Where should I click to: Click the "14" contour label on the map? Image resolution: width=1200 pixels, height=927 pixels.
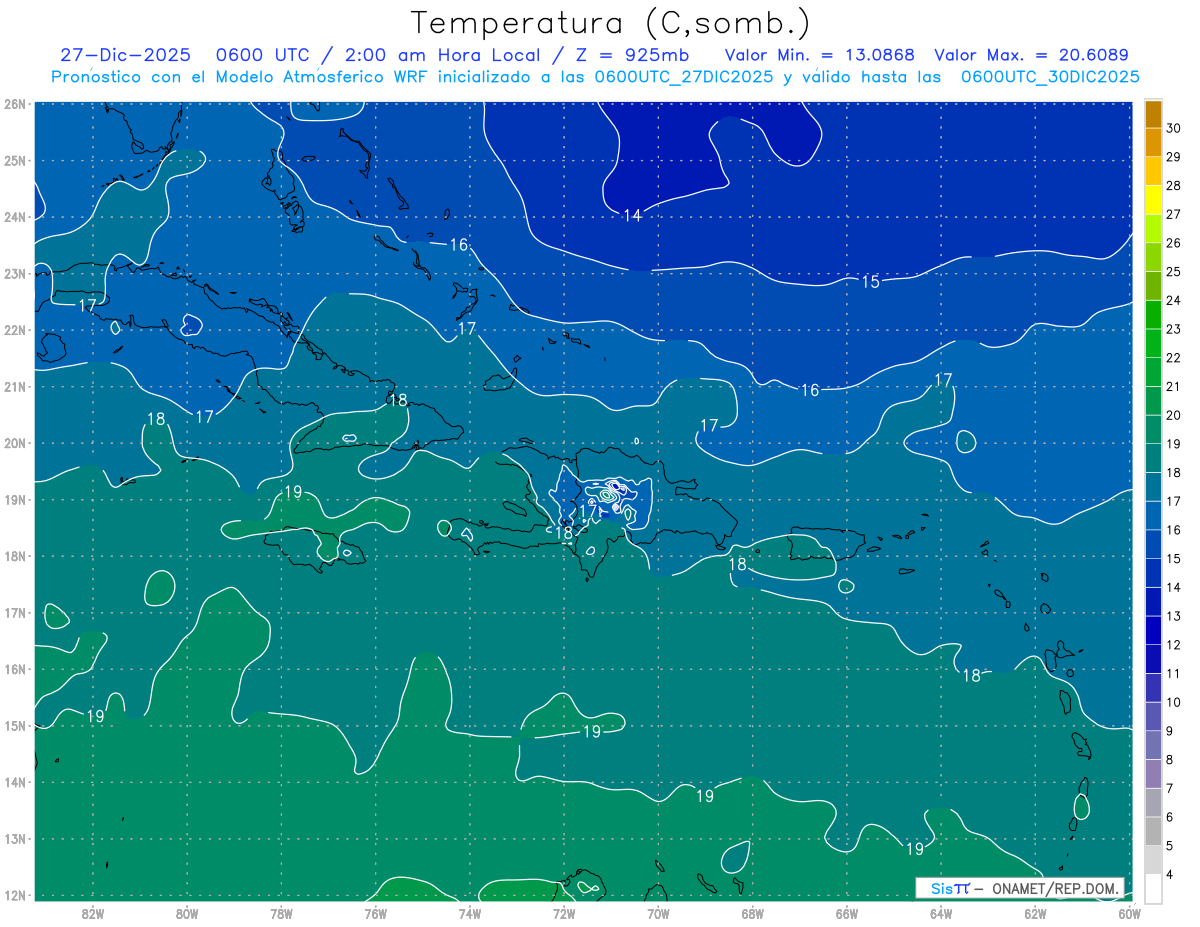tap(633, 215)
